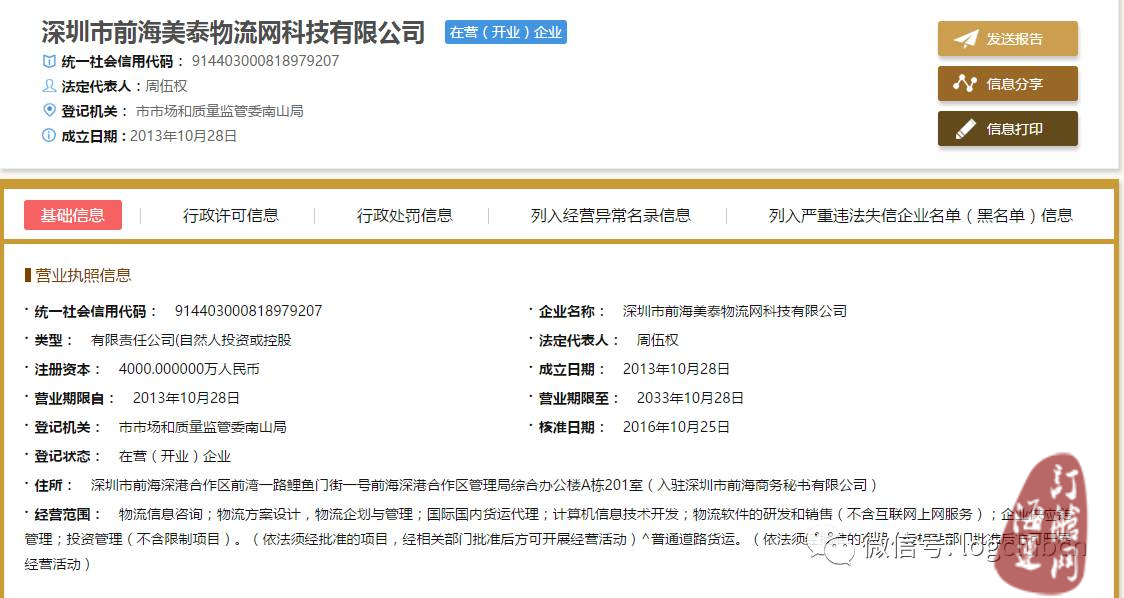The width and height of the screenshot is (1124, 598).
Task: Click the paper plane icon on 发送报告
Action: (966, 39)
